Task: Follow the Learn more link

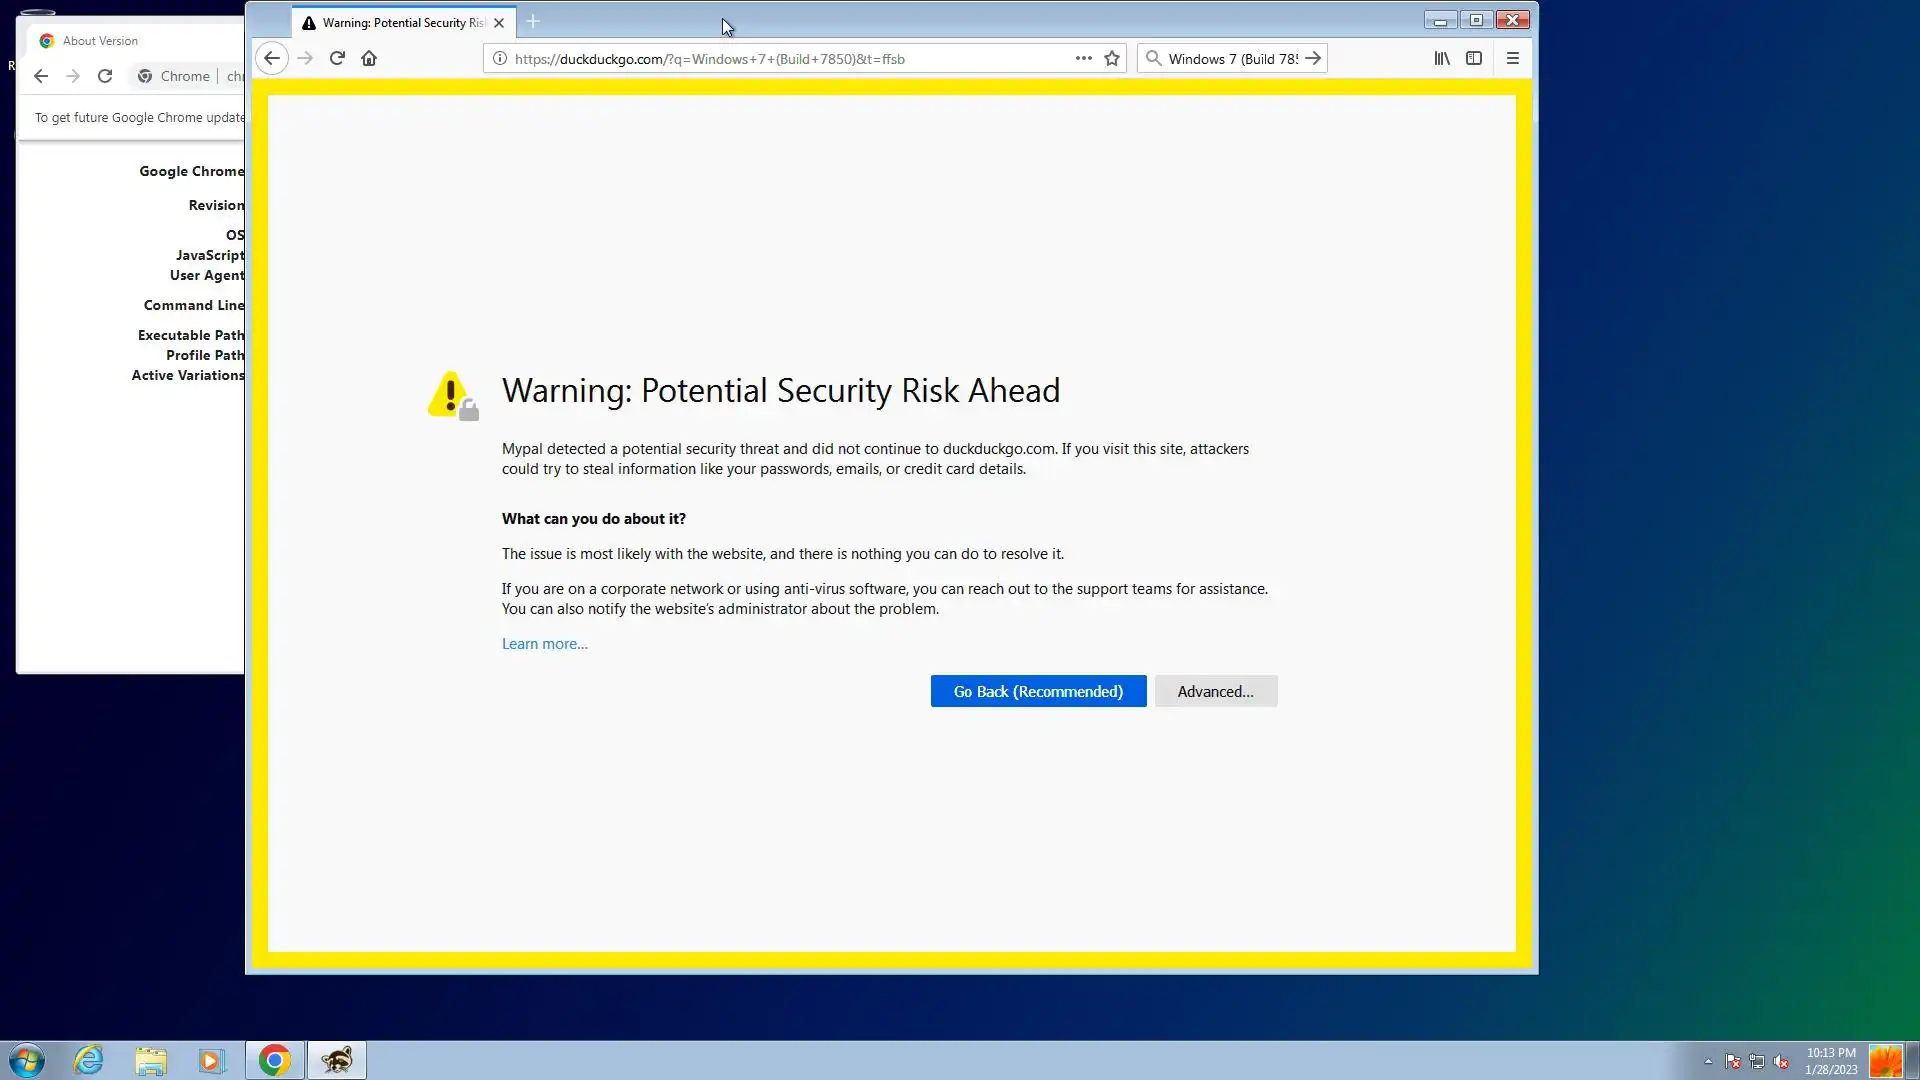Action: (x=544, y=644)
